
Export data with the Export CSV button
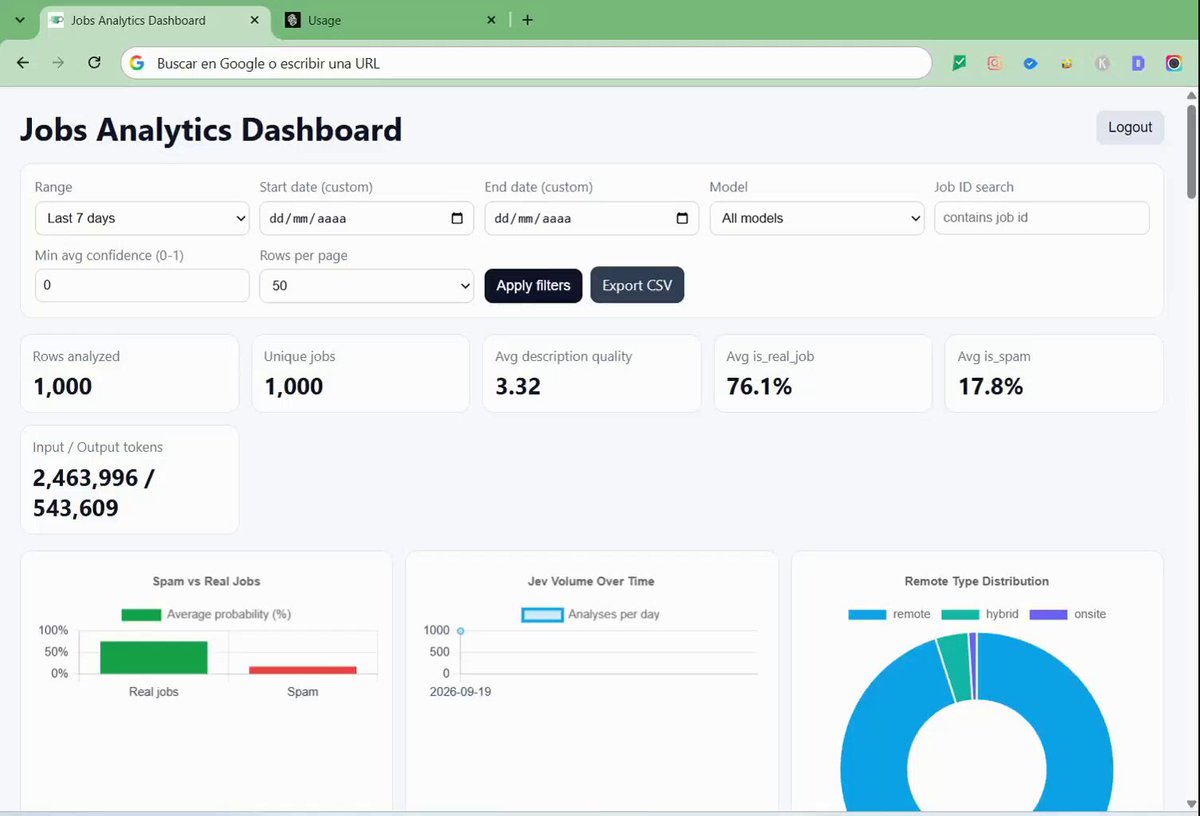tap(637, 285)
